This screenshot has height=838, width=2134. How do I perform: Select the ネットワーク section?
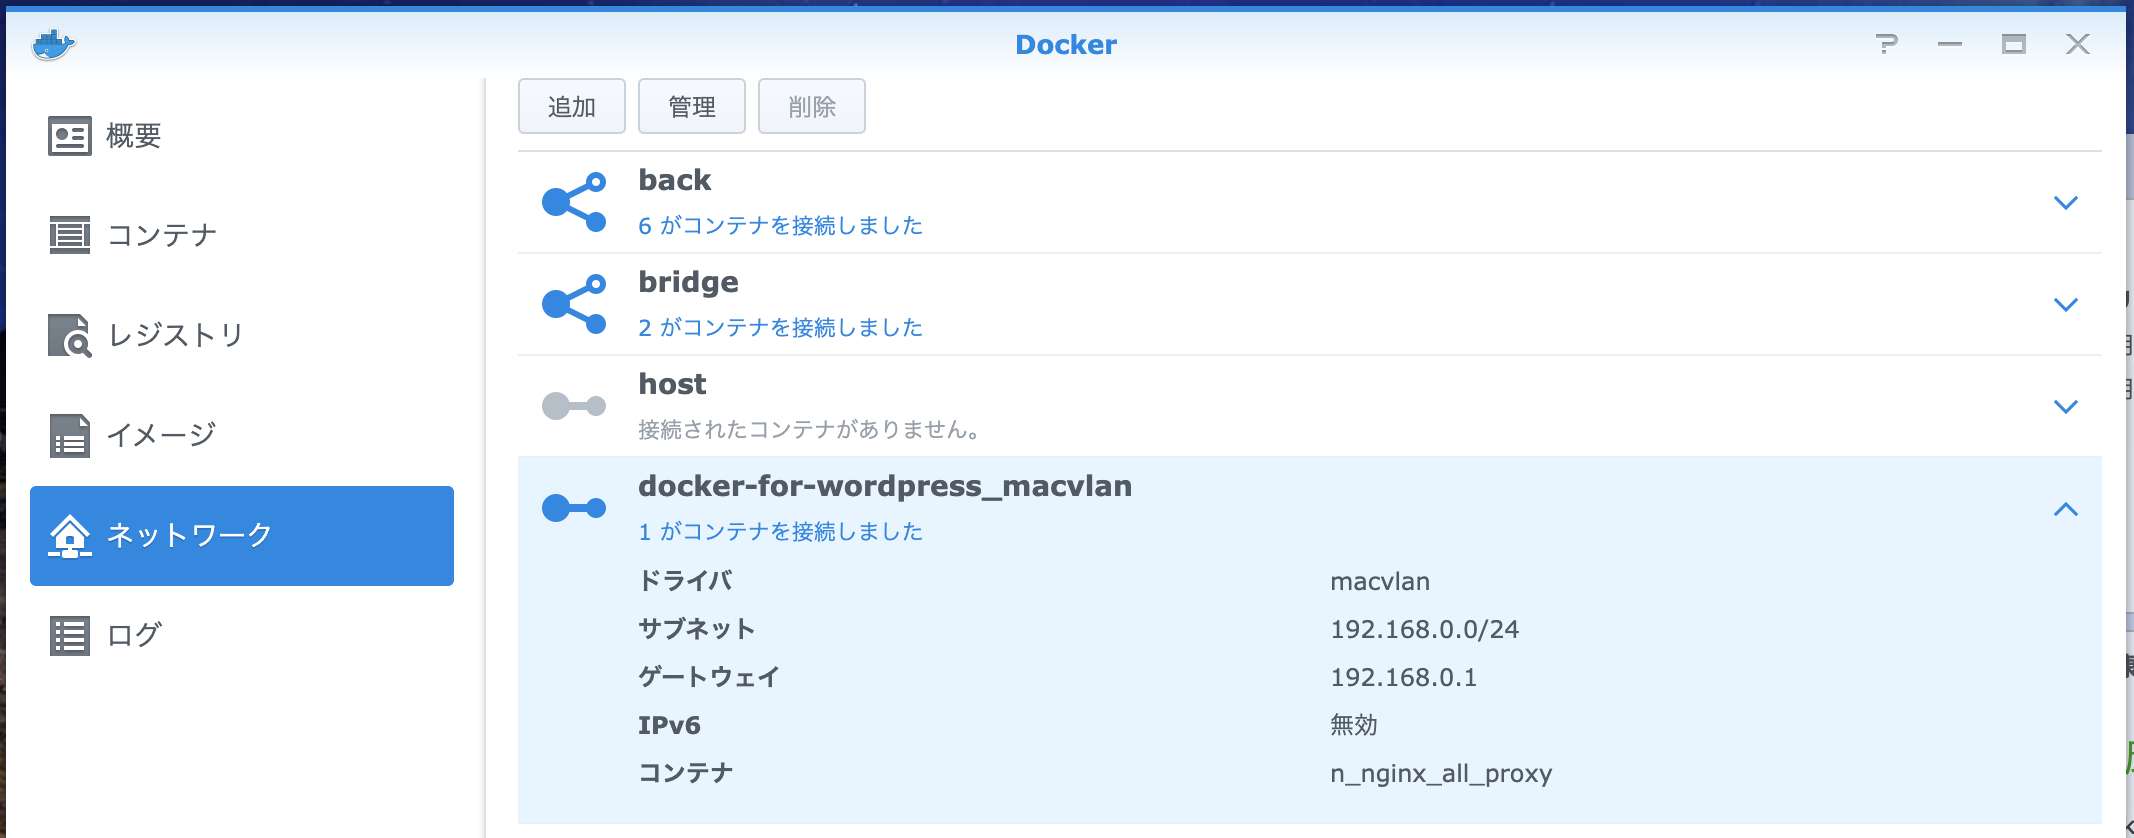[x=242, y=536]
